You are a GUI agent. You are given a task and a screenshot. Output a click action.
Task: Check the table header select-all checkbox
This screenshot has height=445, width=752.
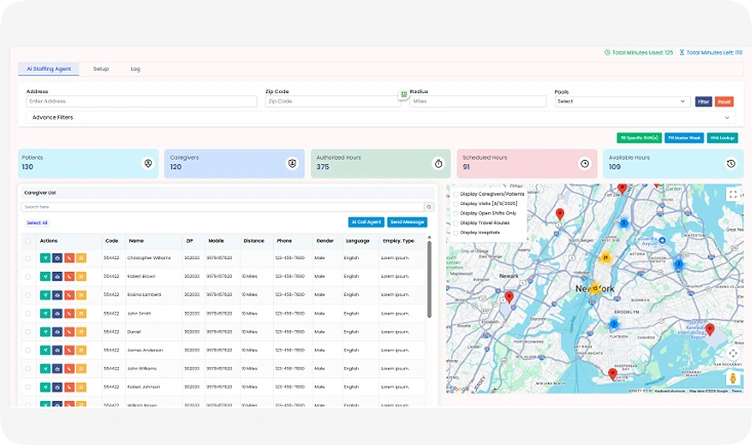tap(28, 241)
